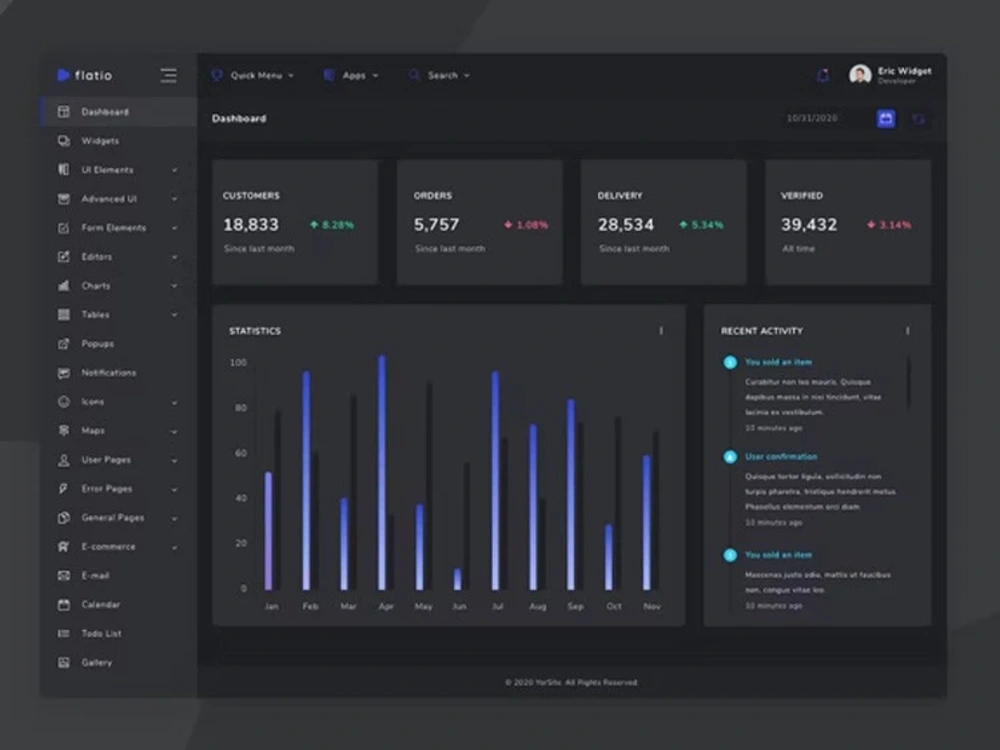1000x750 pixels.
Task: Click the Notifications bell icon in the sidebar
Action: pos(63,373)
